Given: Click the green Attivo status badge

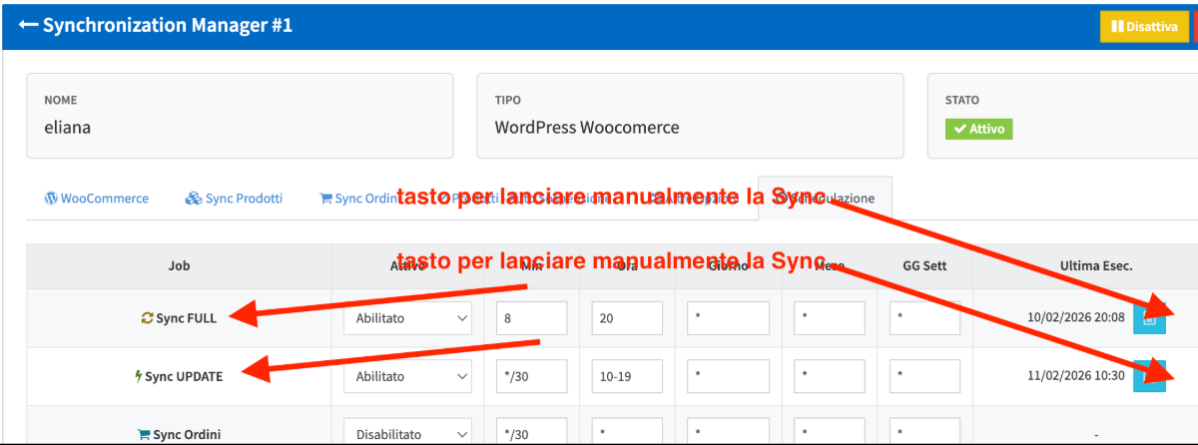Looking at the screenshot, I should pyautogui.click(x=979, y=129).
